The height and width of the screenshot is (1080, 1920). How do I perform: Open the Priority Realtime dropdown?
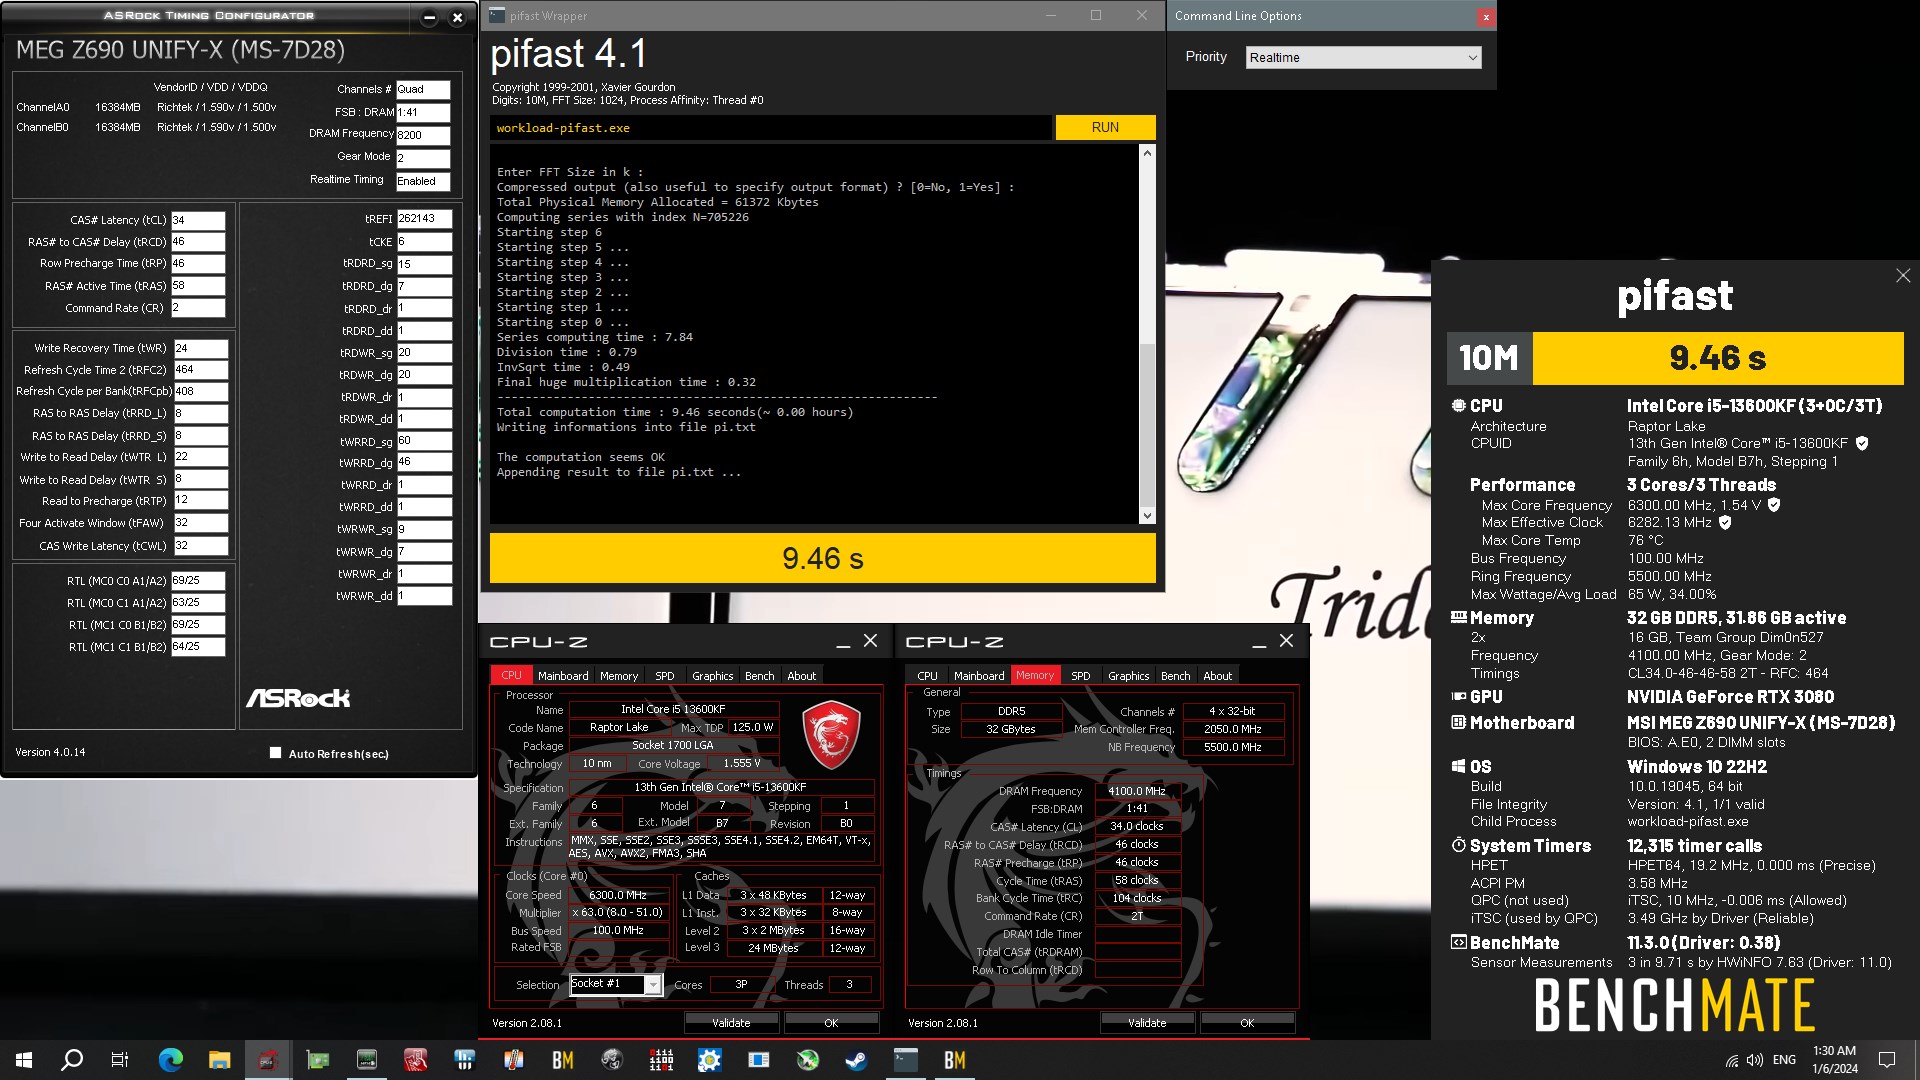(x=1364, y=57)
